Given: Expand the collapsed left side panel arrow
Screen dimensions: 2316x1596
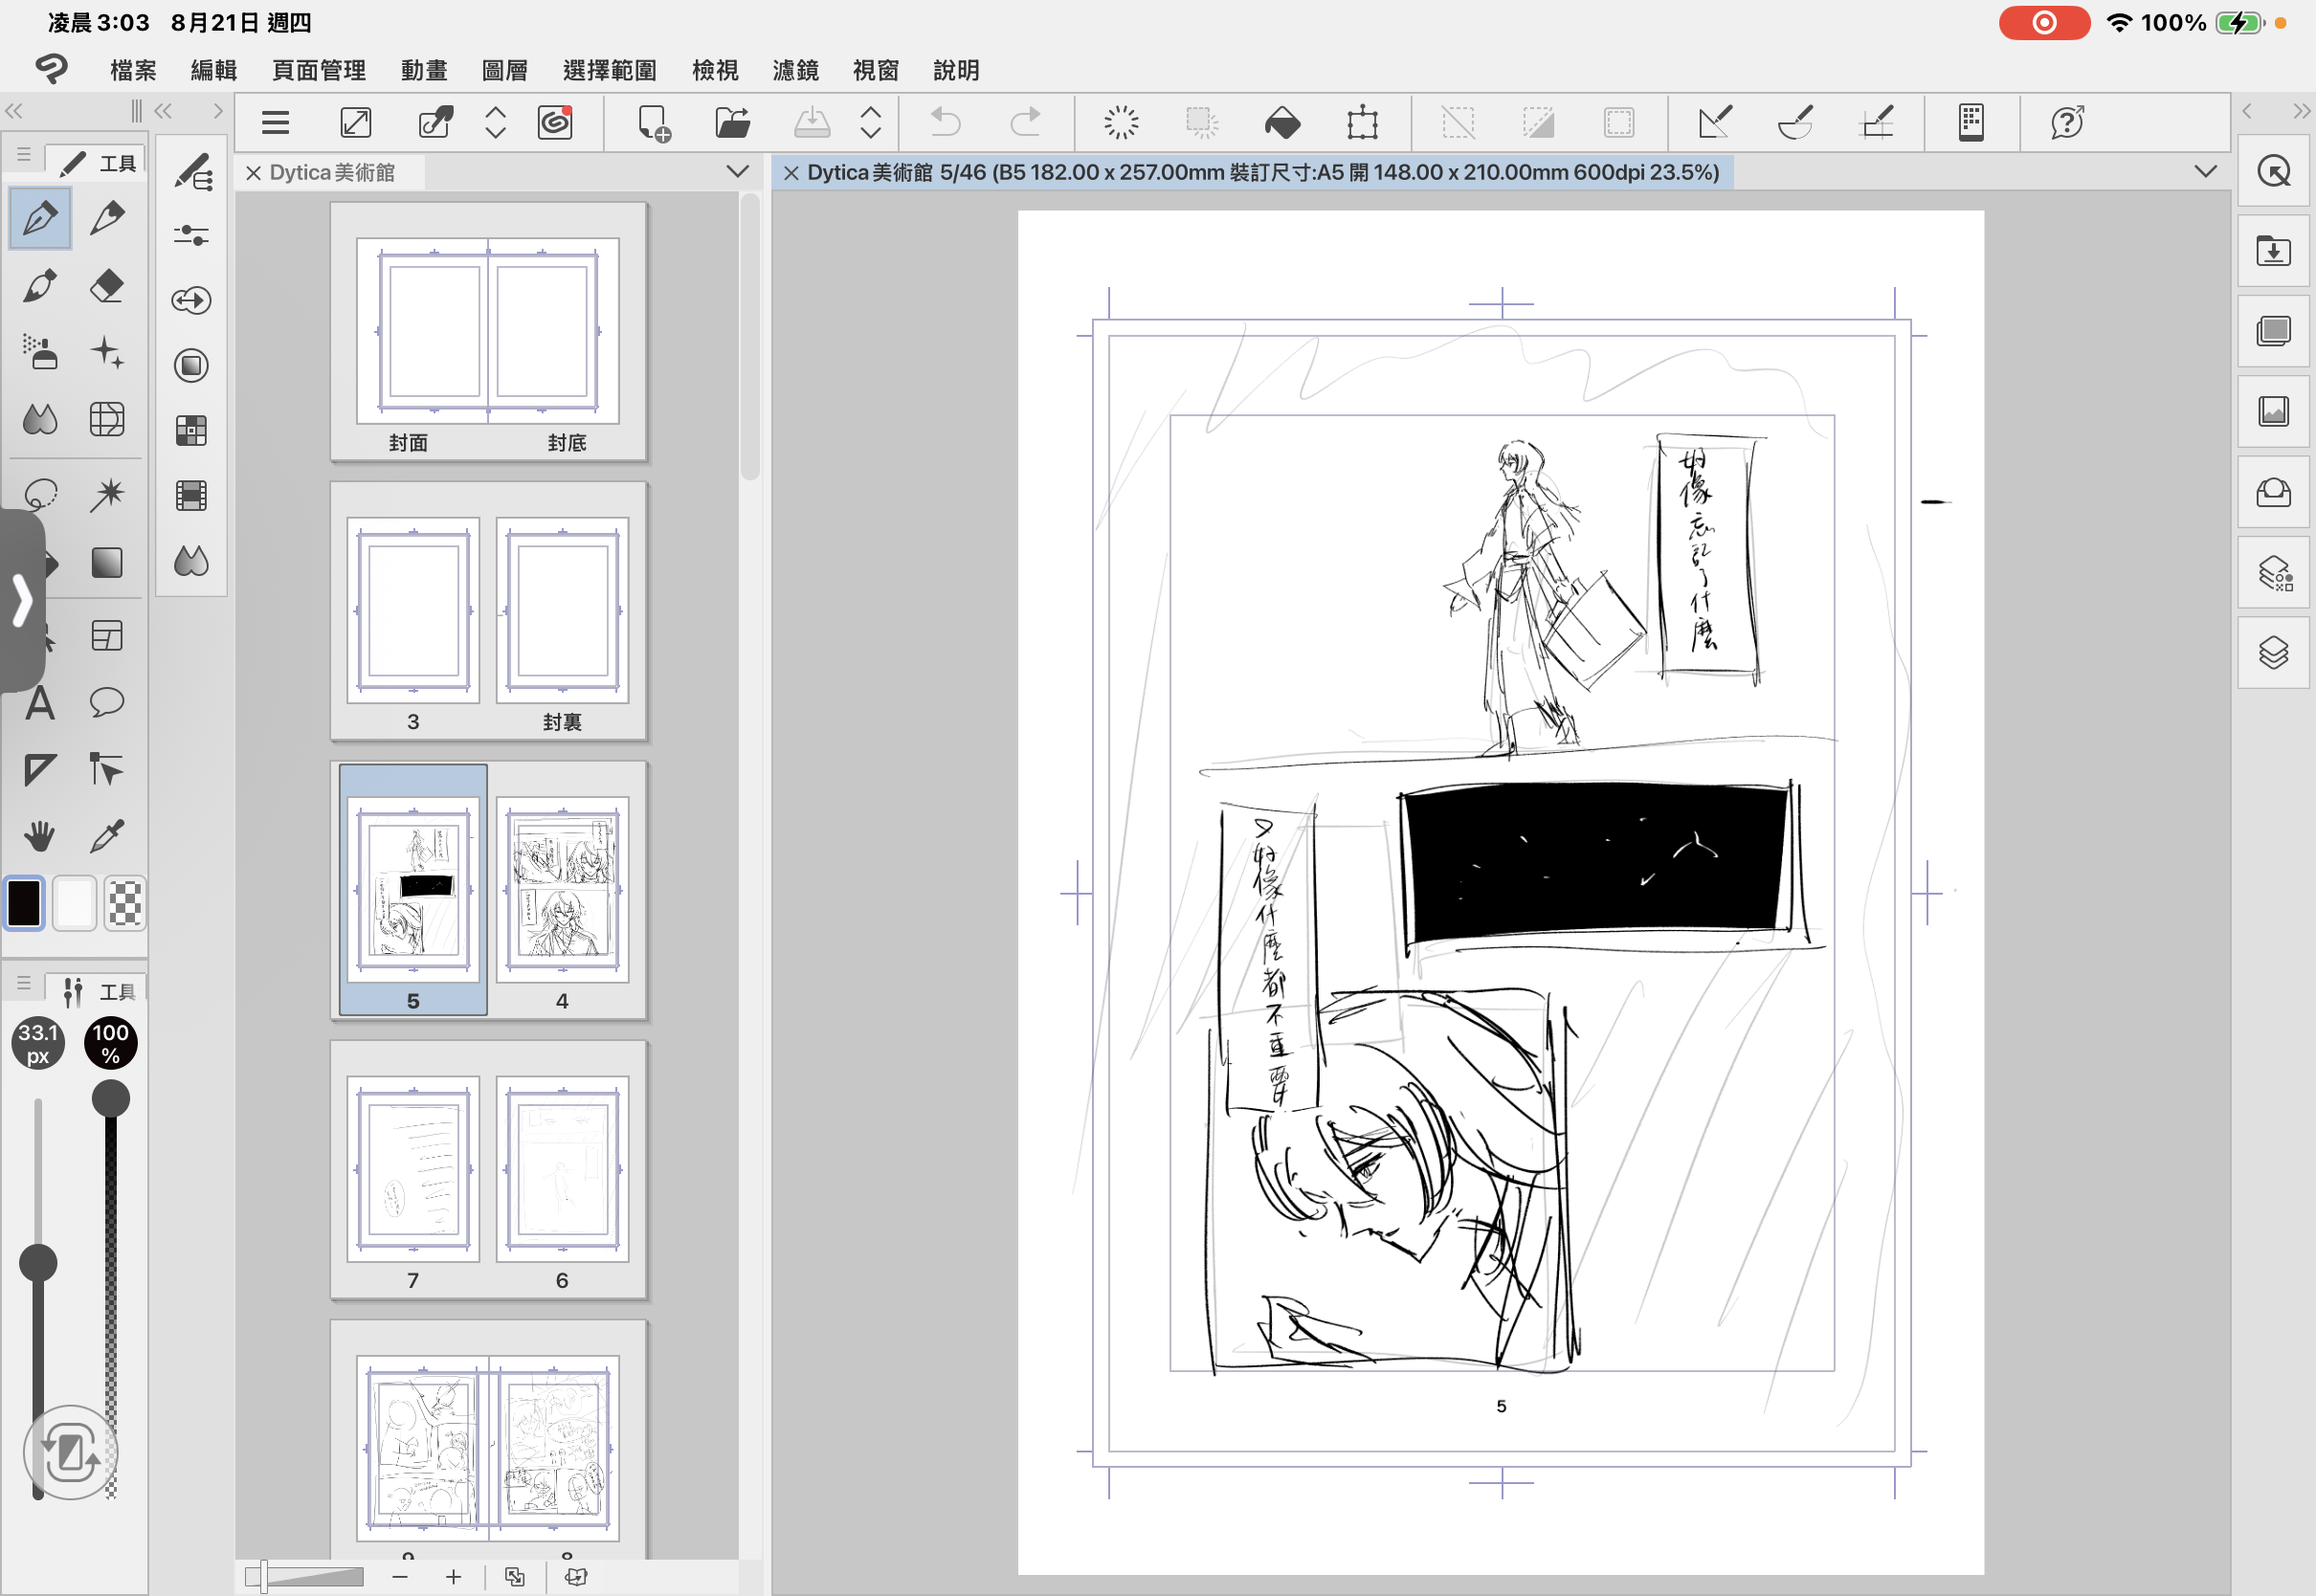Looking at the screenshot, I should click(22, 602).
